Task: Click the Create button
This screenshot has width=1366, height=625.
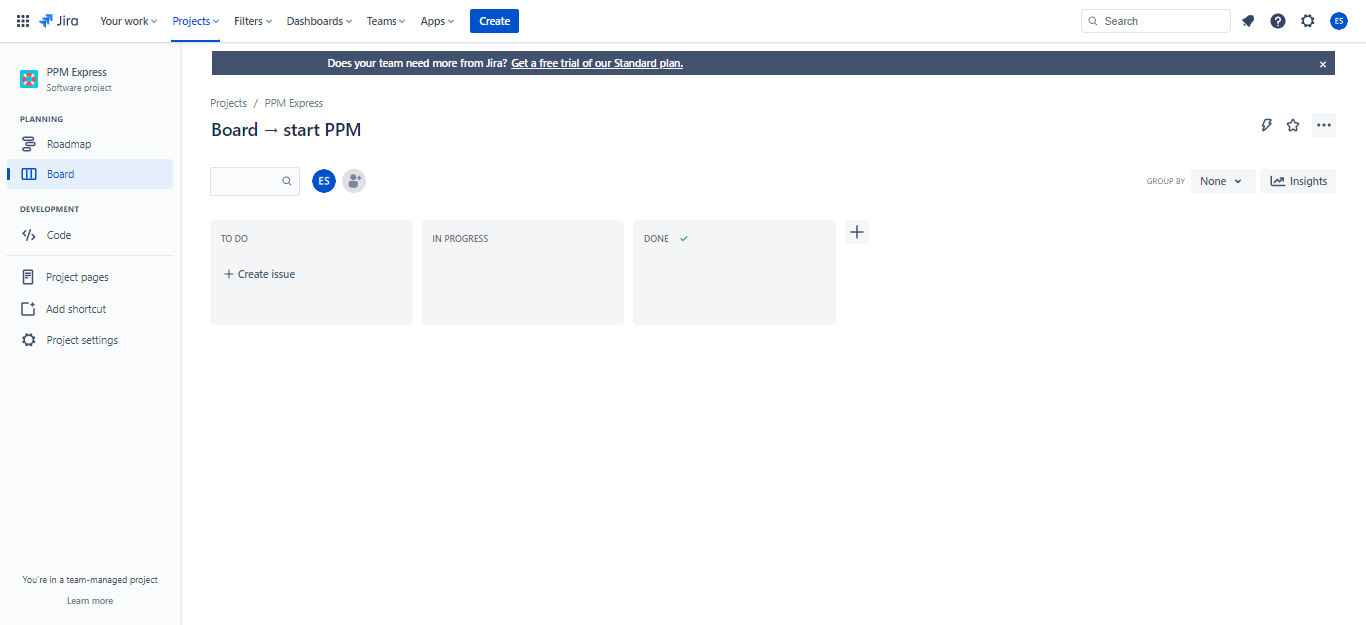Action: 494,21
